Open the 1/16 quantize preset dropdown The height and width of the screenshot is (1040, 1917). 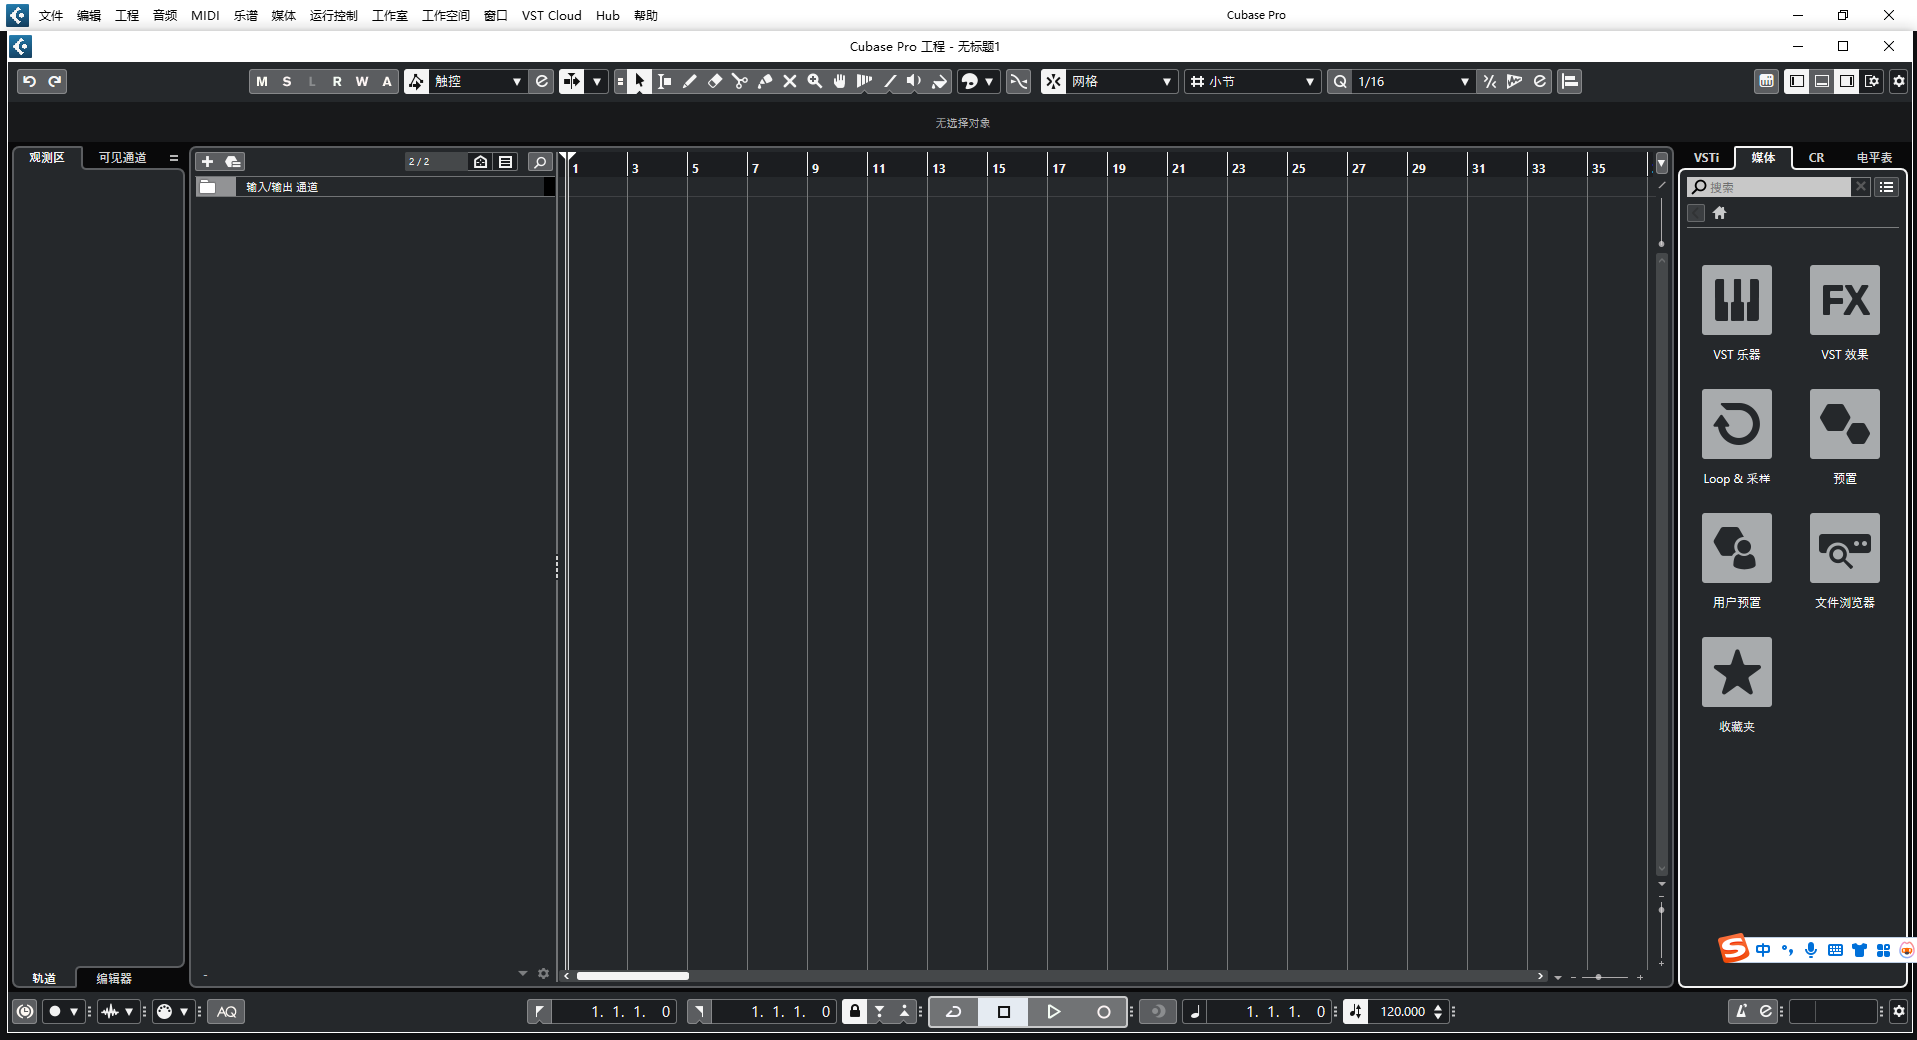1412,82
